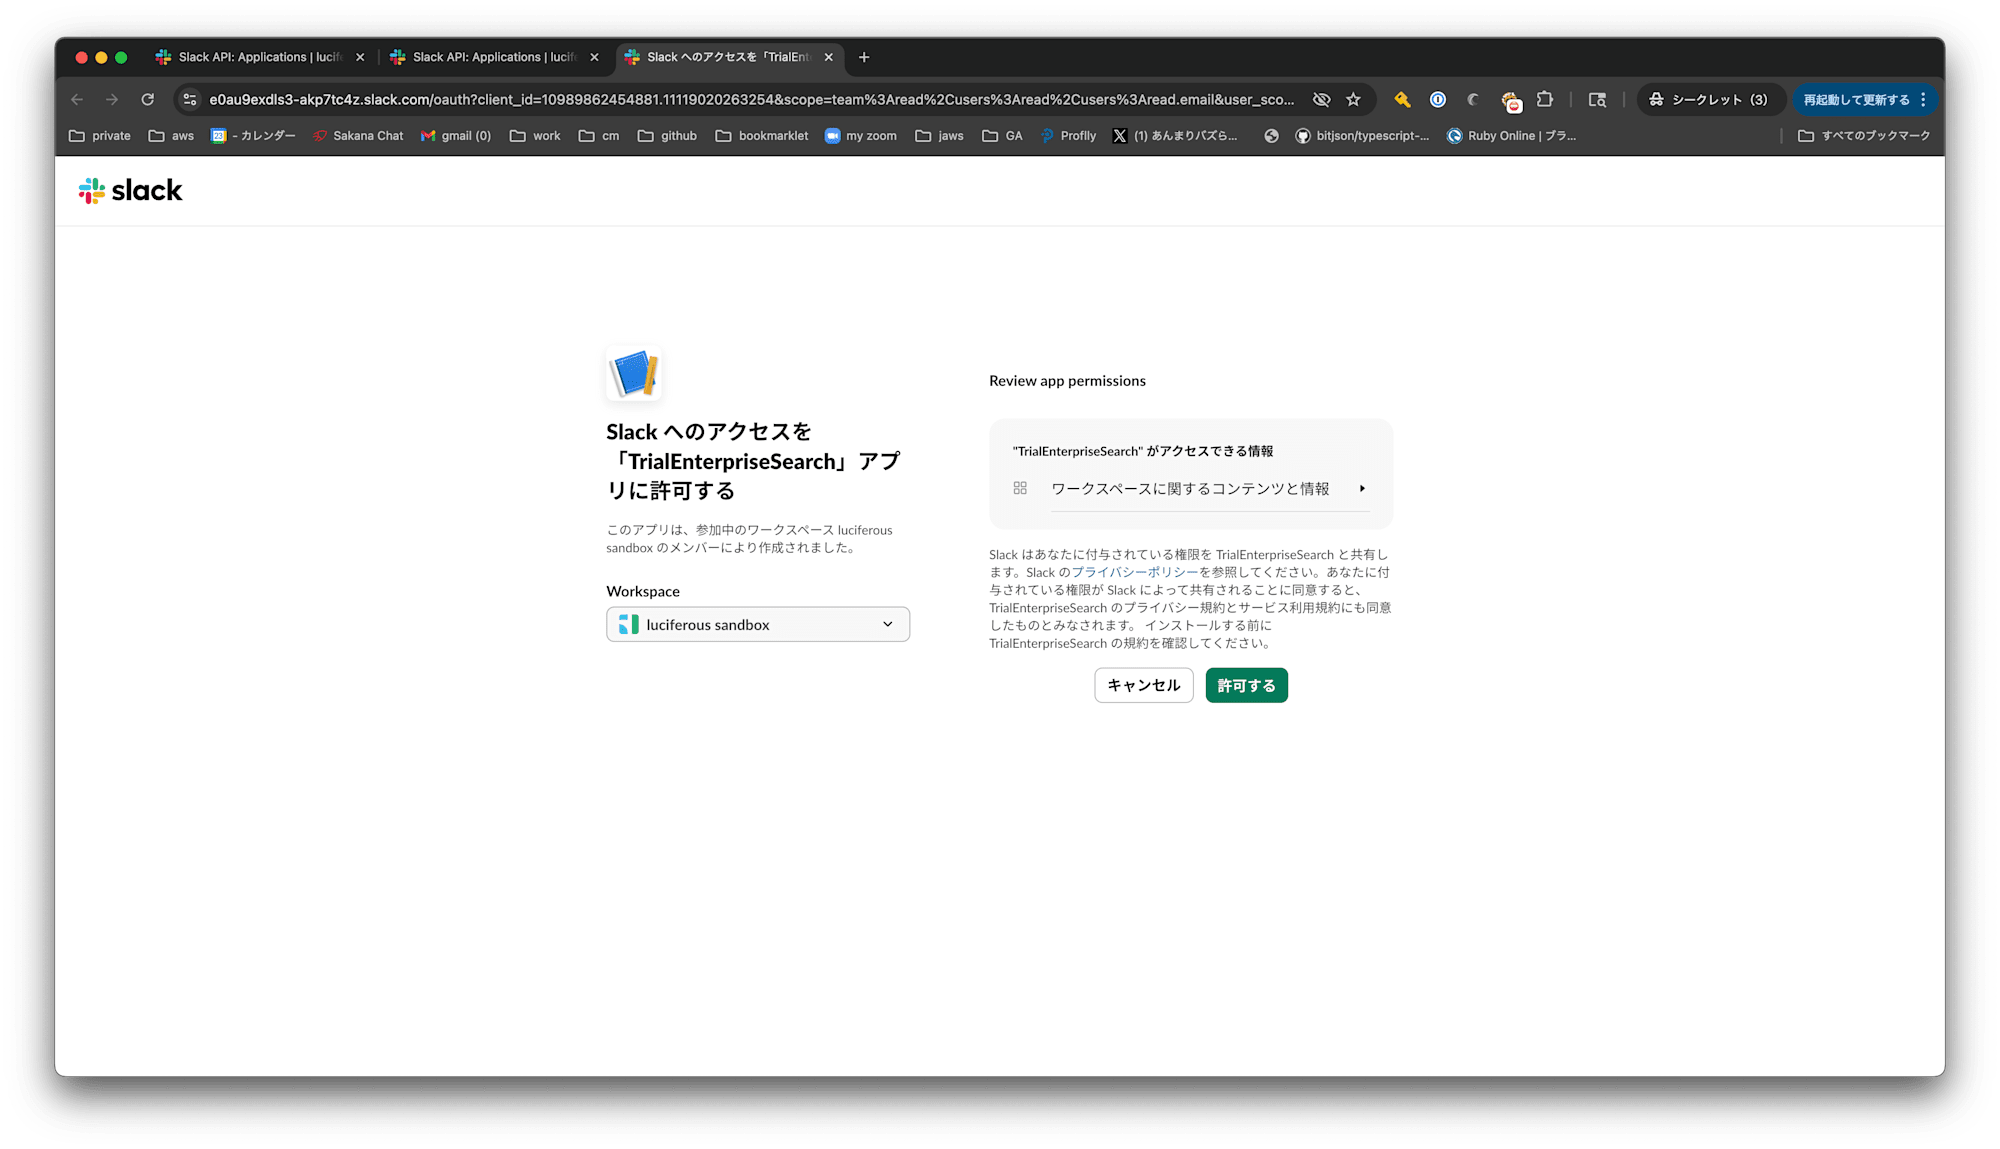Open the 1Password extension icon
Screen dimensions: 2000x1149
(1438, 99)
